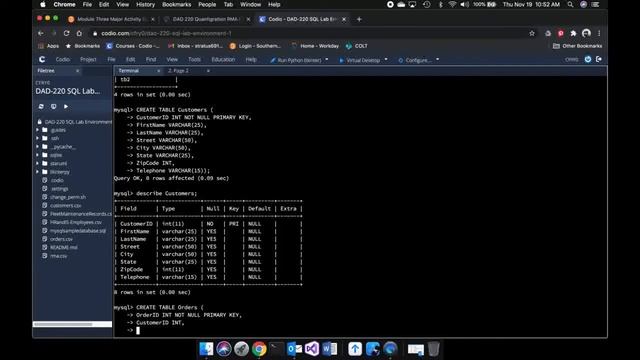
Task: Click the Codio logo icon
Action: (x=42, y=59)
